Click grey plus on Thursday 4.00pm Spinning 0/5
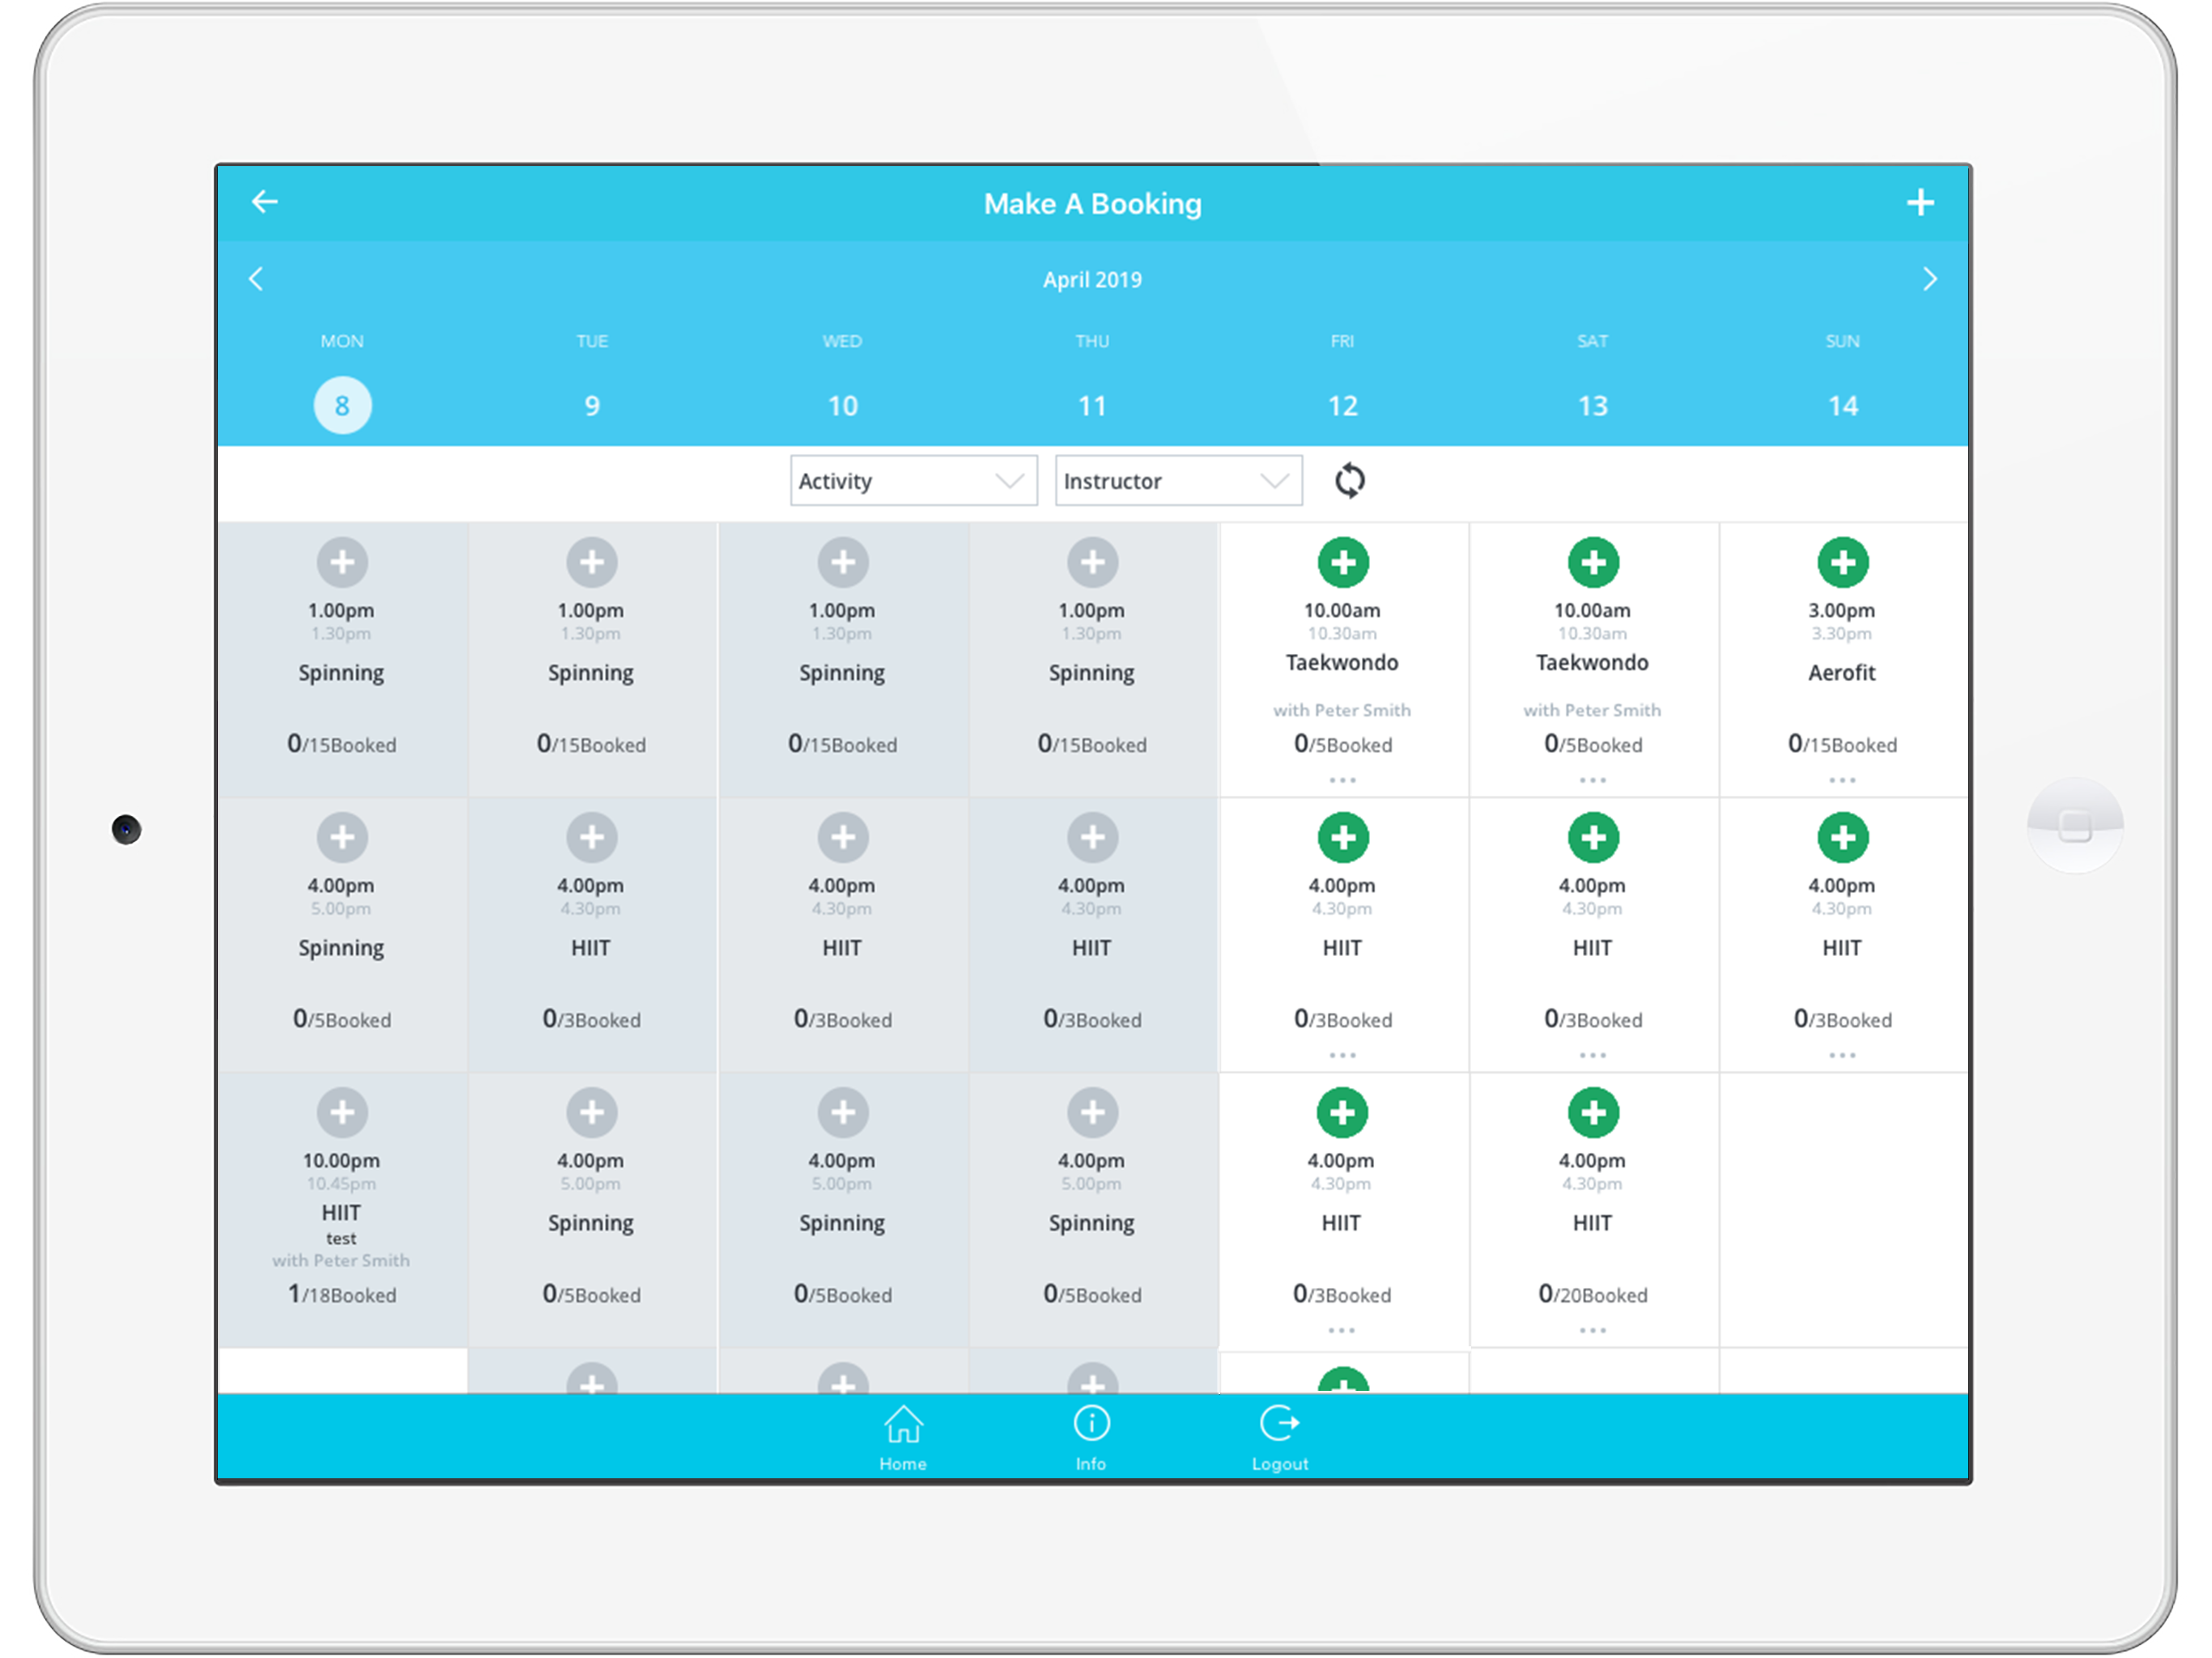This screenshot has width=2212, height=1658. (x=1092, y=1113)
